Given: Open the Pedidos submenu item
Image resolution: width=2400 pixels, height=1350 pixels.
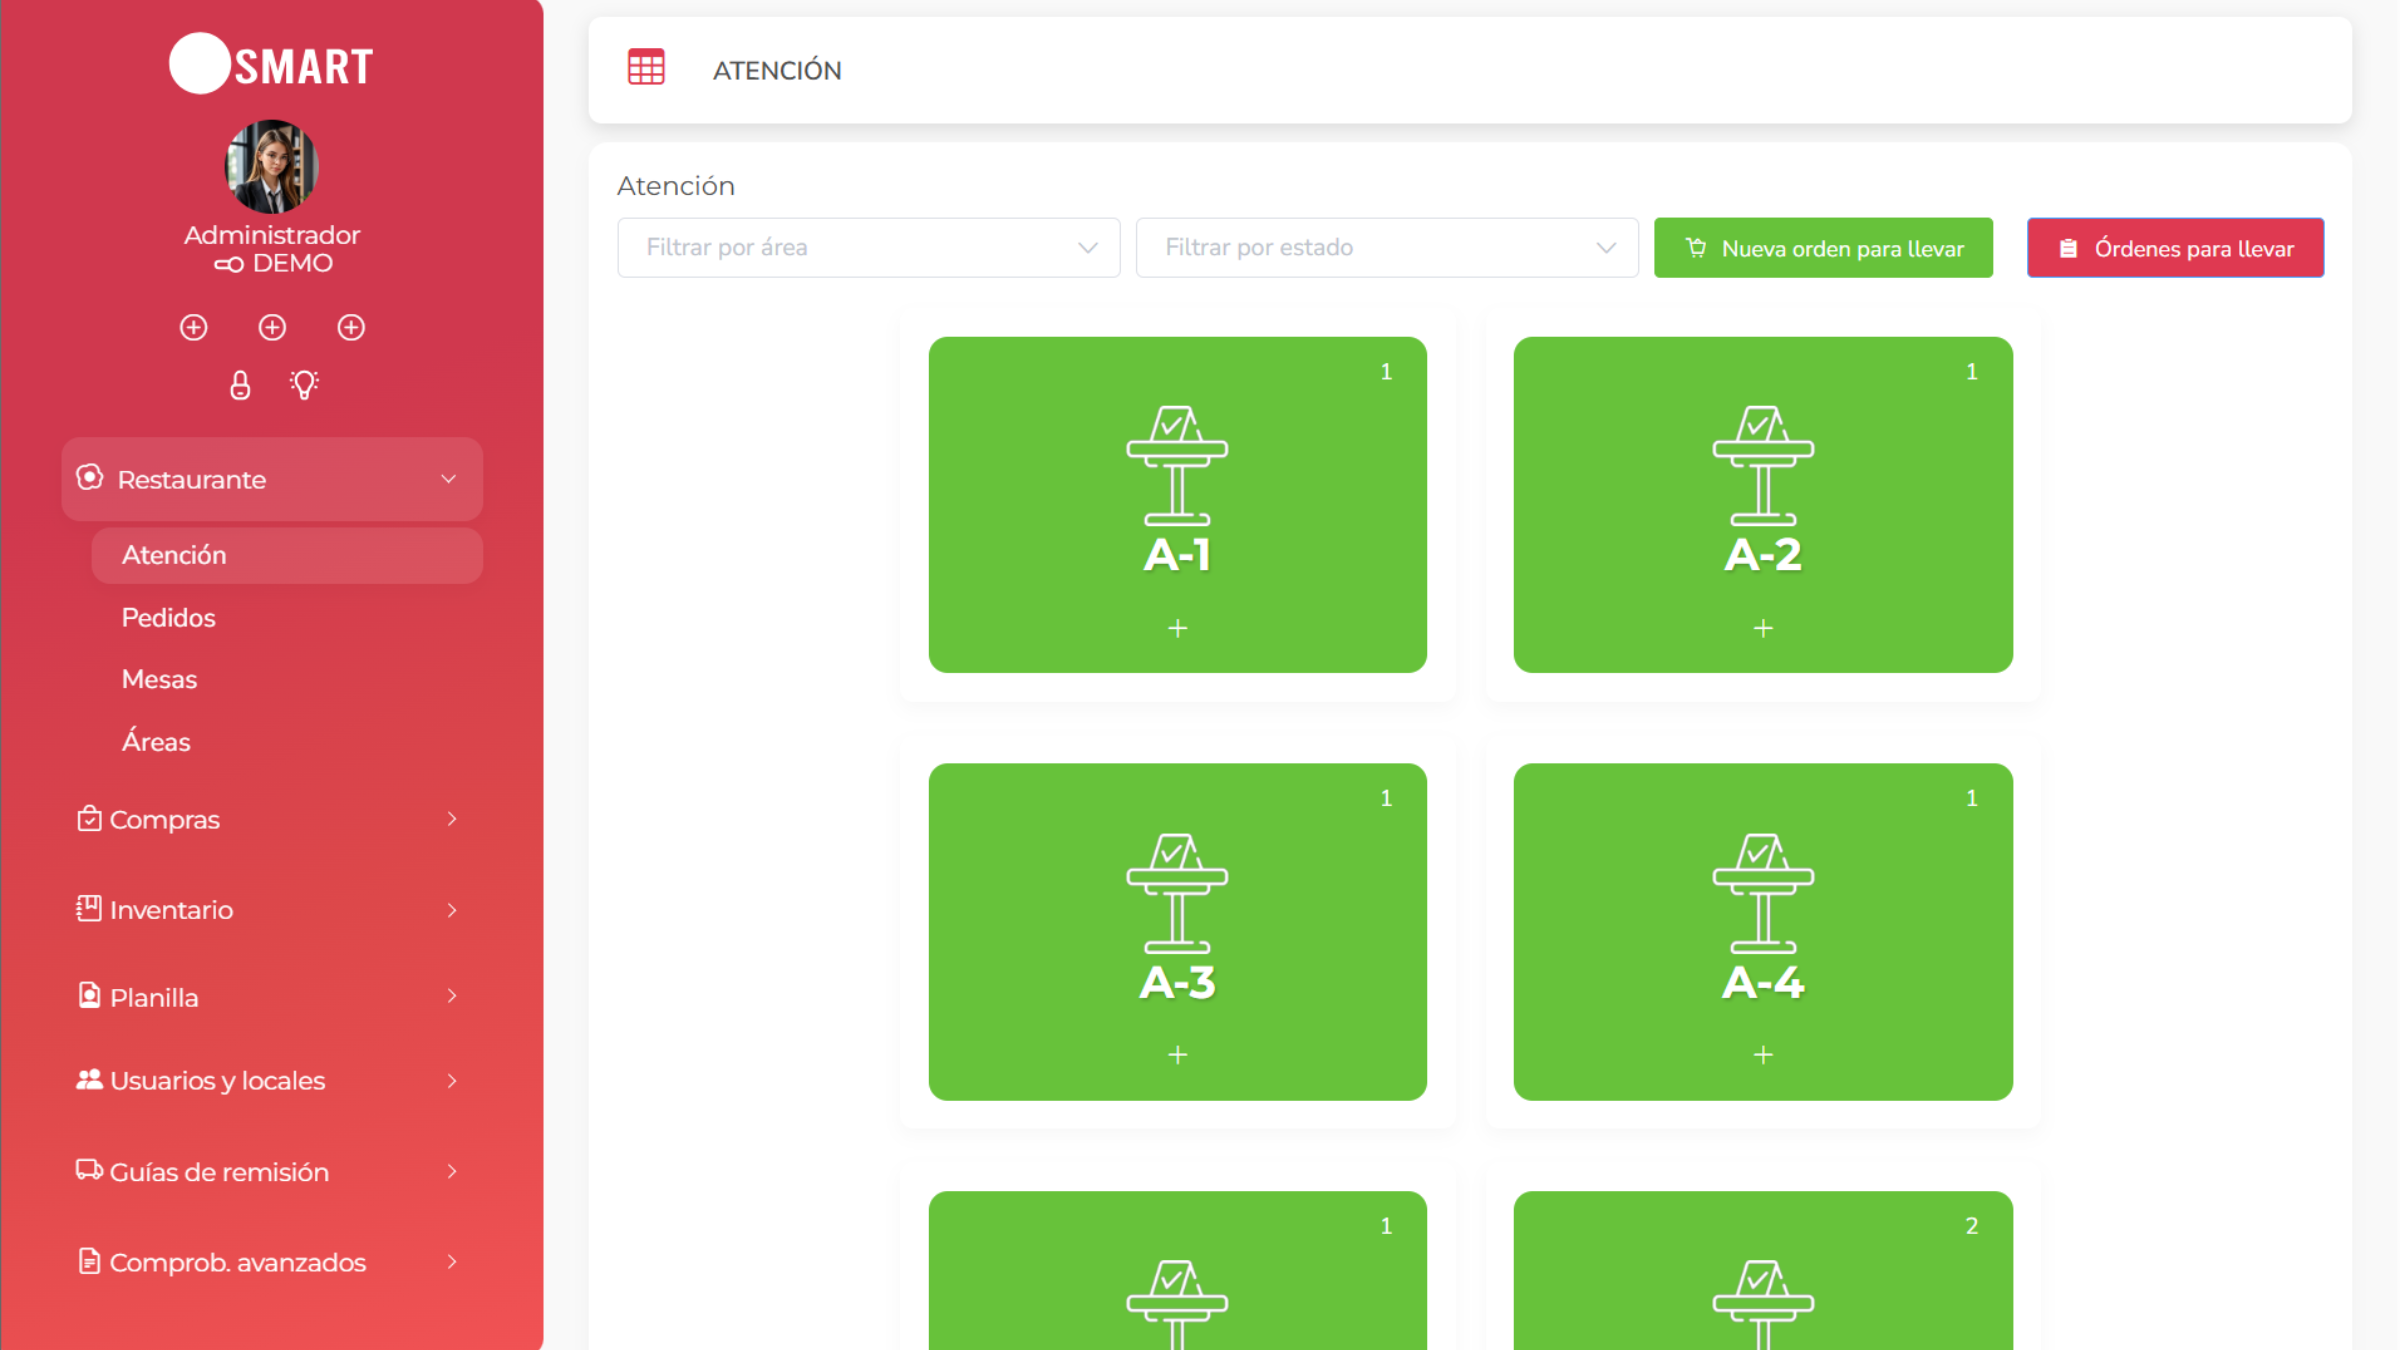Looking at the screenshot, I should [169, 618].
